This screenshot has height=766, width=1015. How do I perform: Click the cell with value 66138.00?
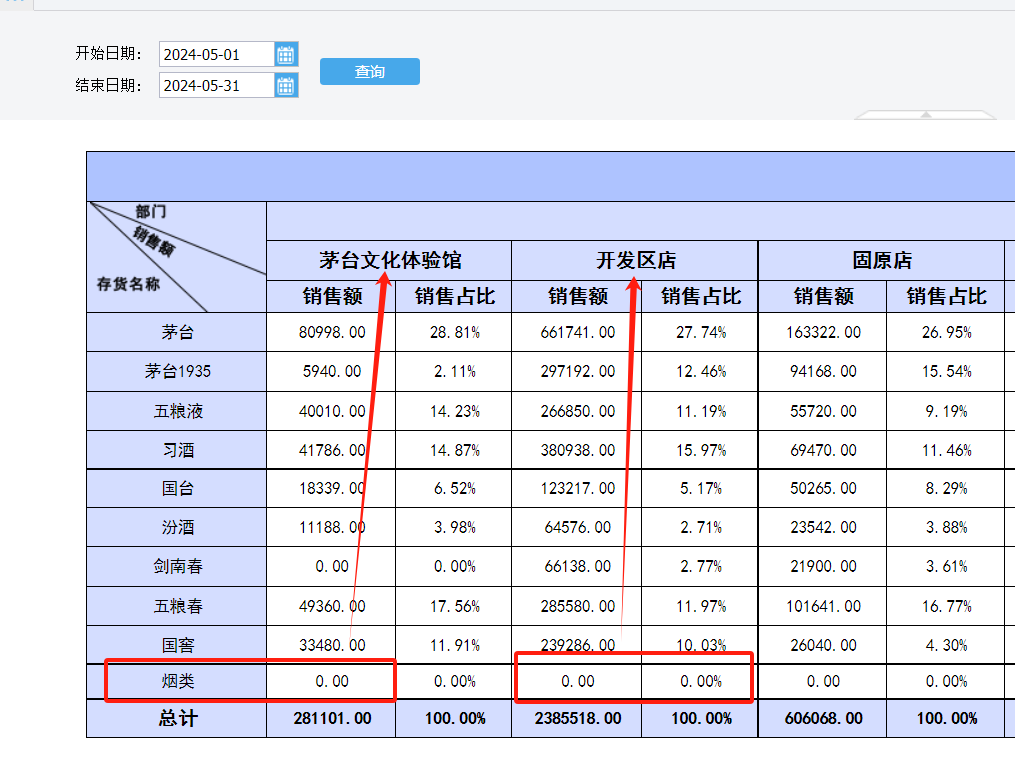point(577,567)
